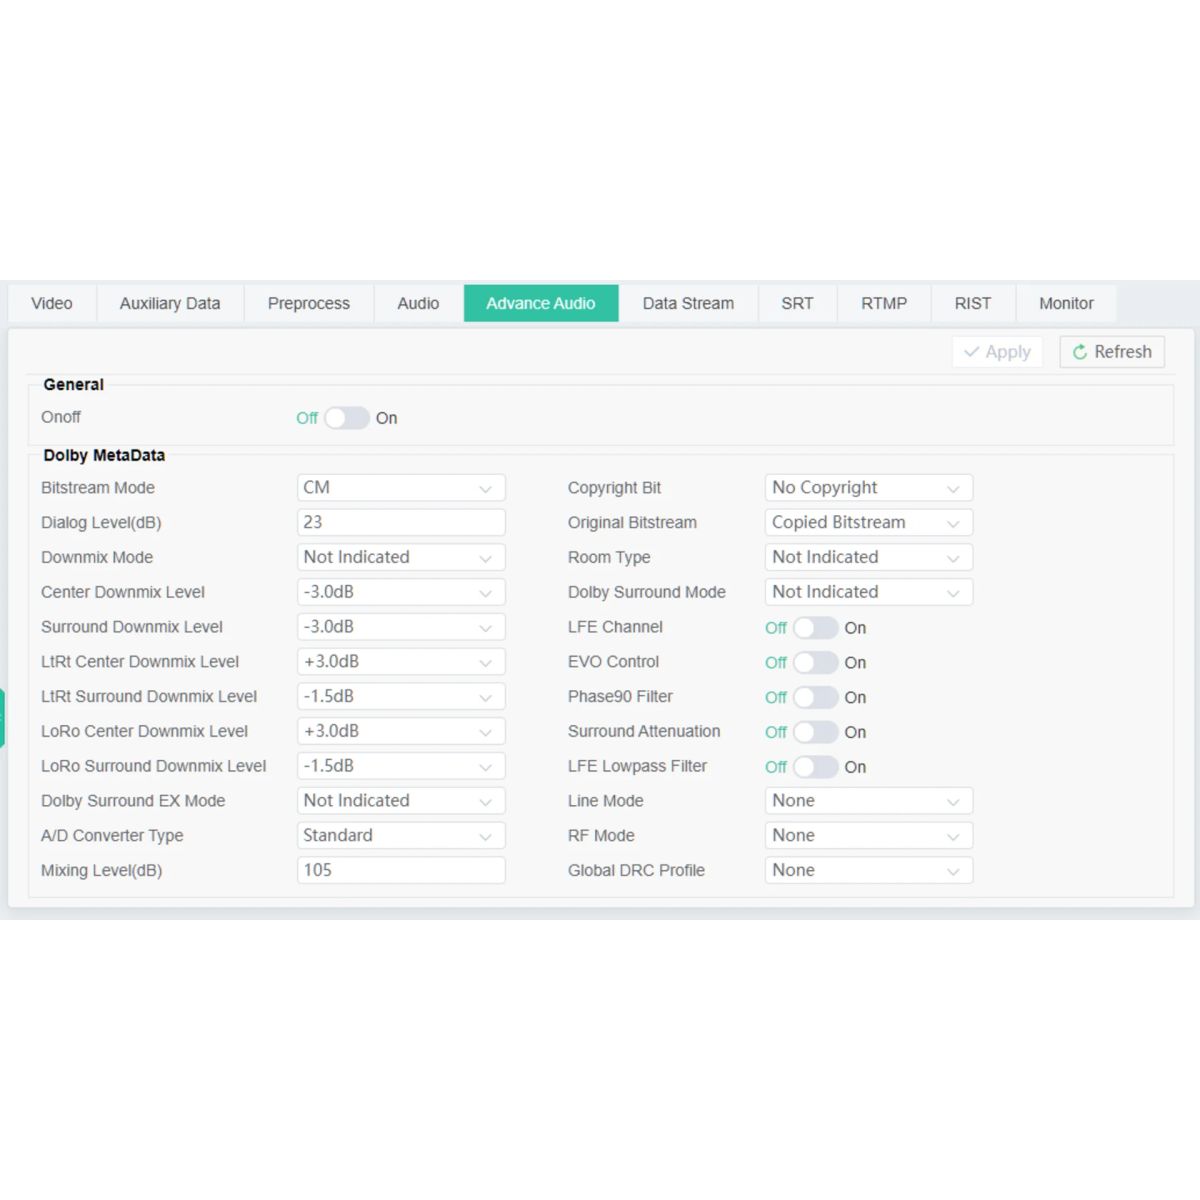This screenshot has height=1200, width=1200.
Task: Enable the Phase90 Filter toggle
Action: click(x=814, y=697)
